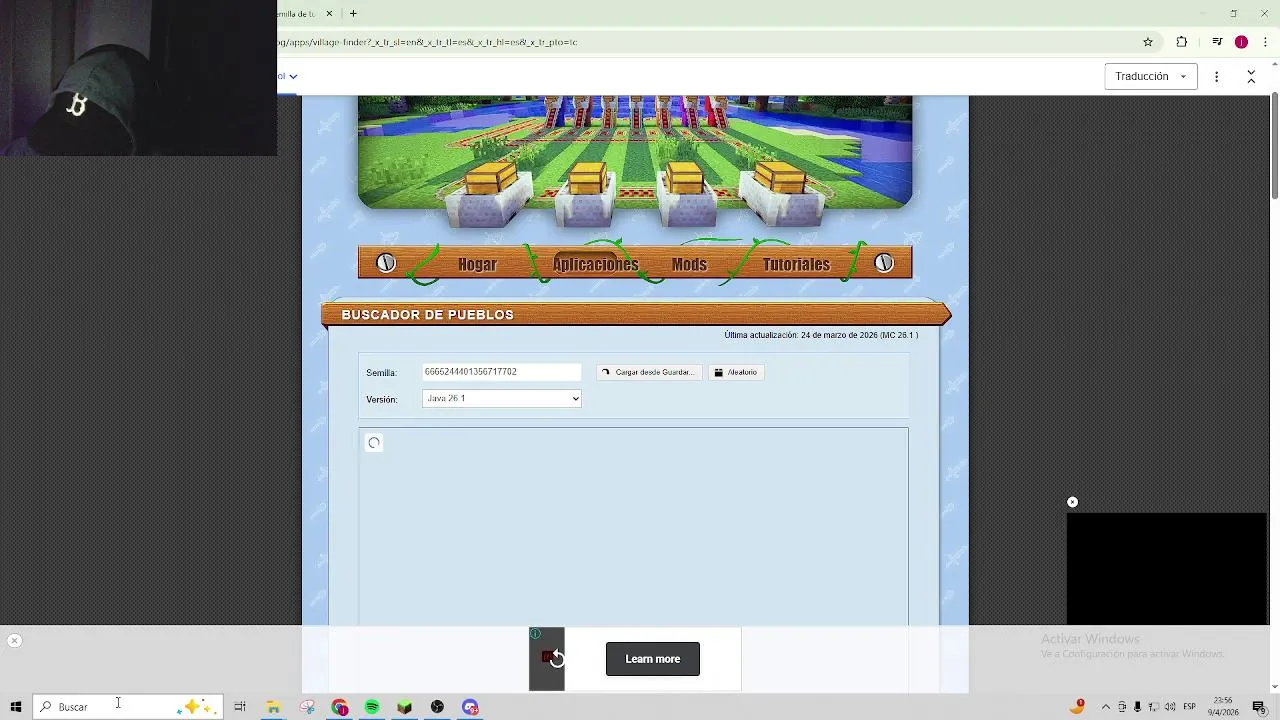This screenshot has height=720, width=1280.
Task: Go to the Hogar menu item
Action: click(477, 264)
